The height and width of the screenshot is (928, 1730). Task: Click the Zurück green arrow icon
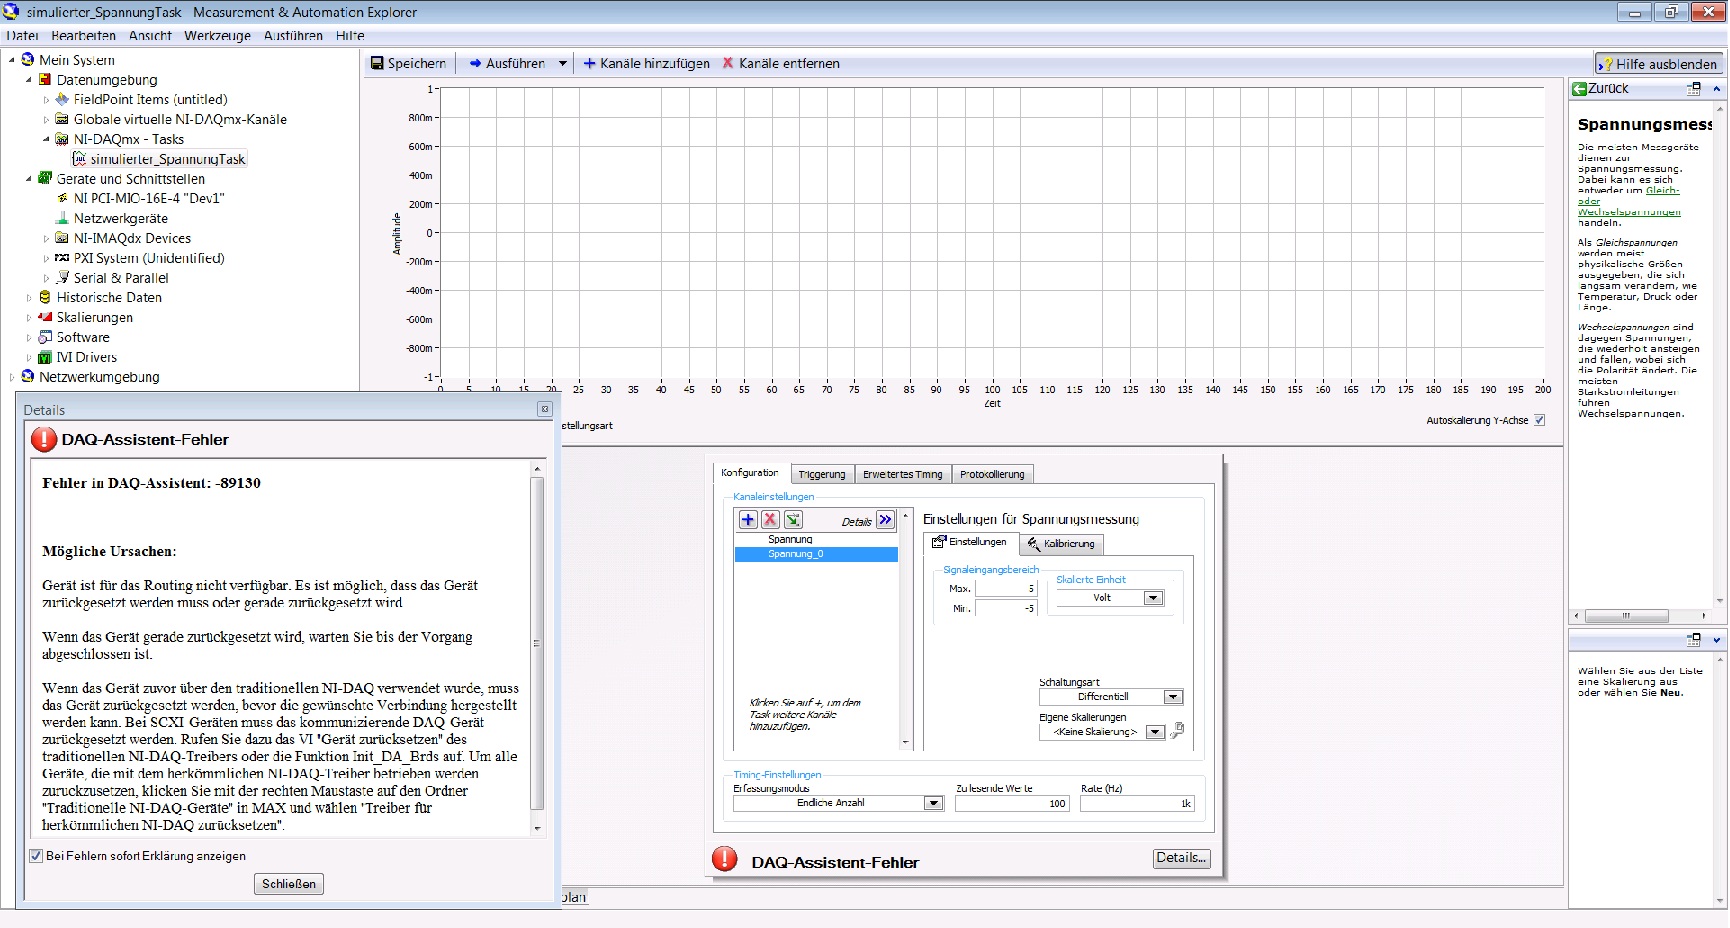[1579, 89]
